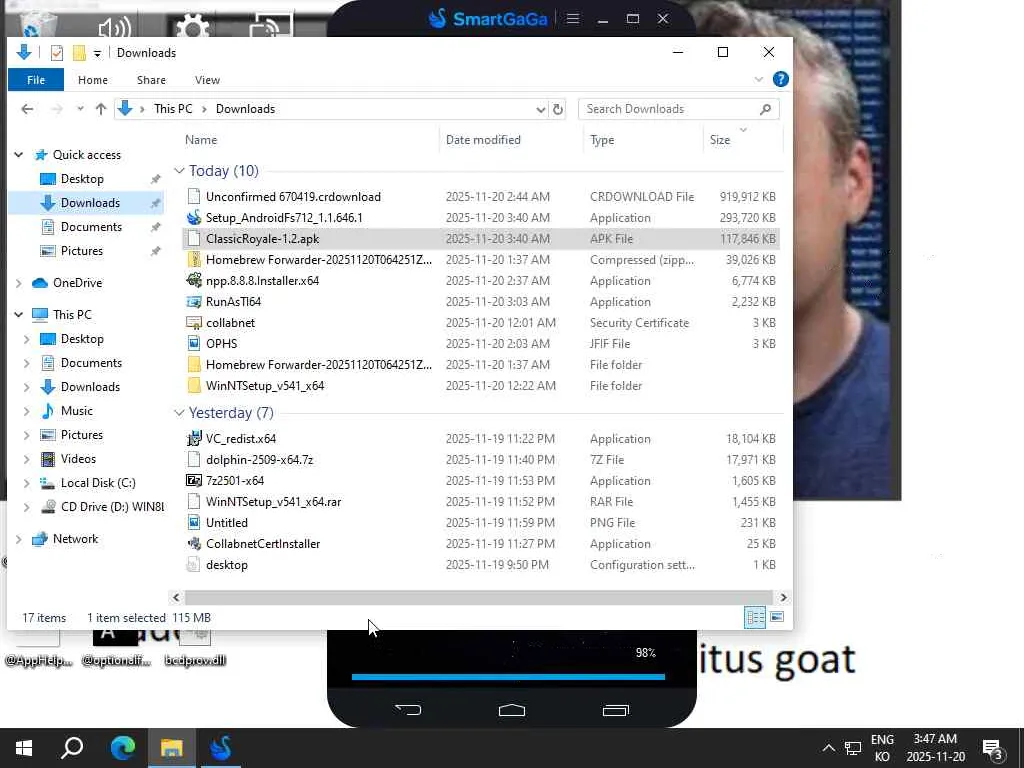Click the Properties quick access toolbar icon
This screenshot has height=768, width=1024.
coord(57,53)
